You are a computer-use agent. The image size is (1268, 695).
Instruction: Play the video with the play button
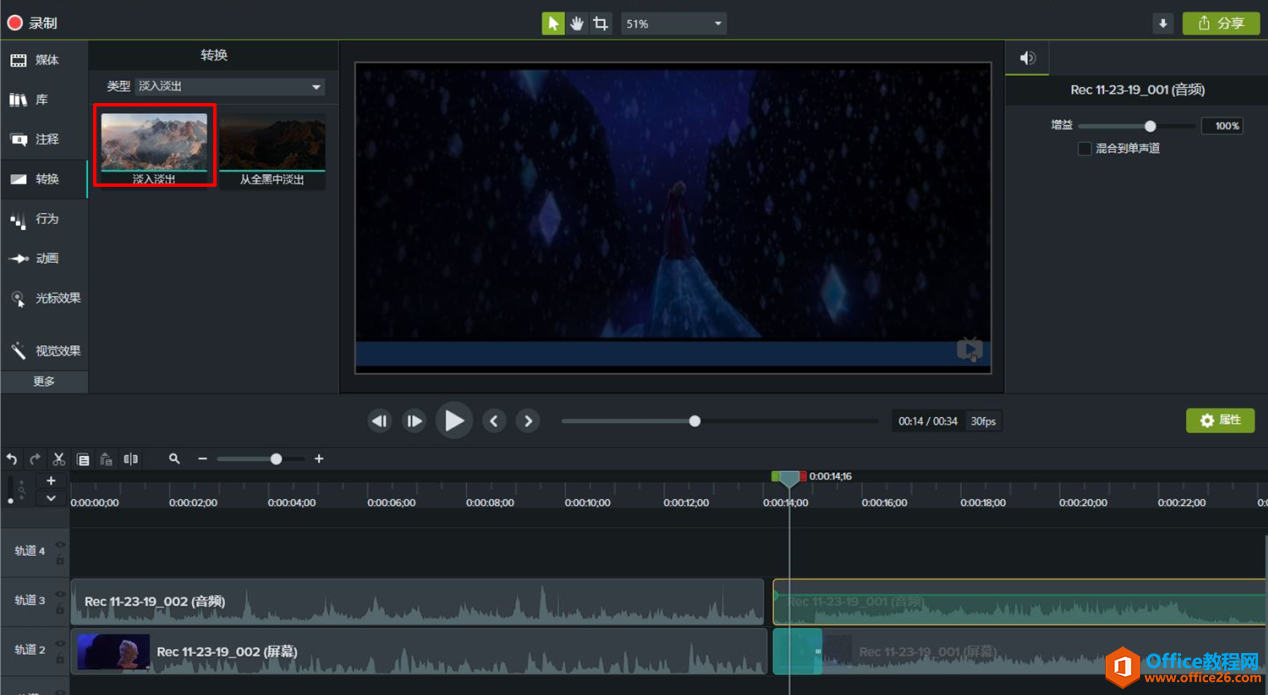[454, 421]
